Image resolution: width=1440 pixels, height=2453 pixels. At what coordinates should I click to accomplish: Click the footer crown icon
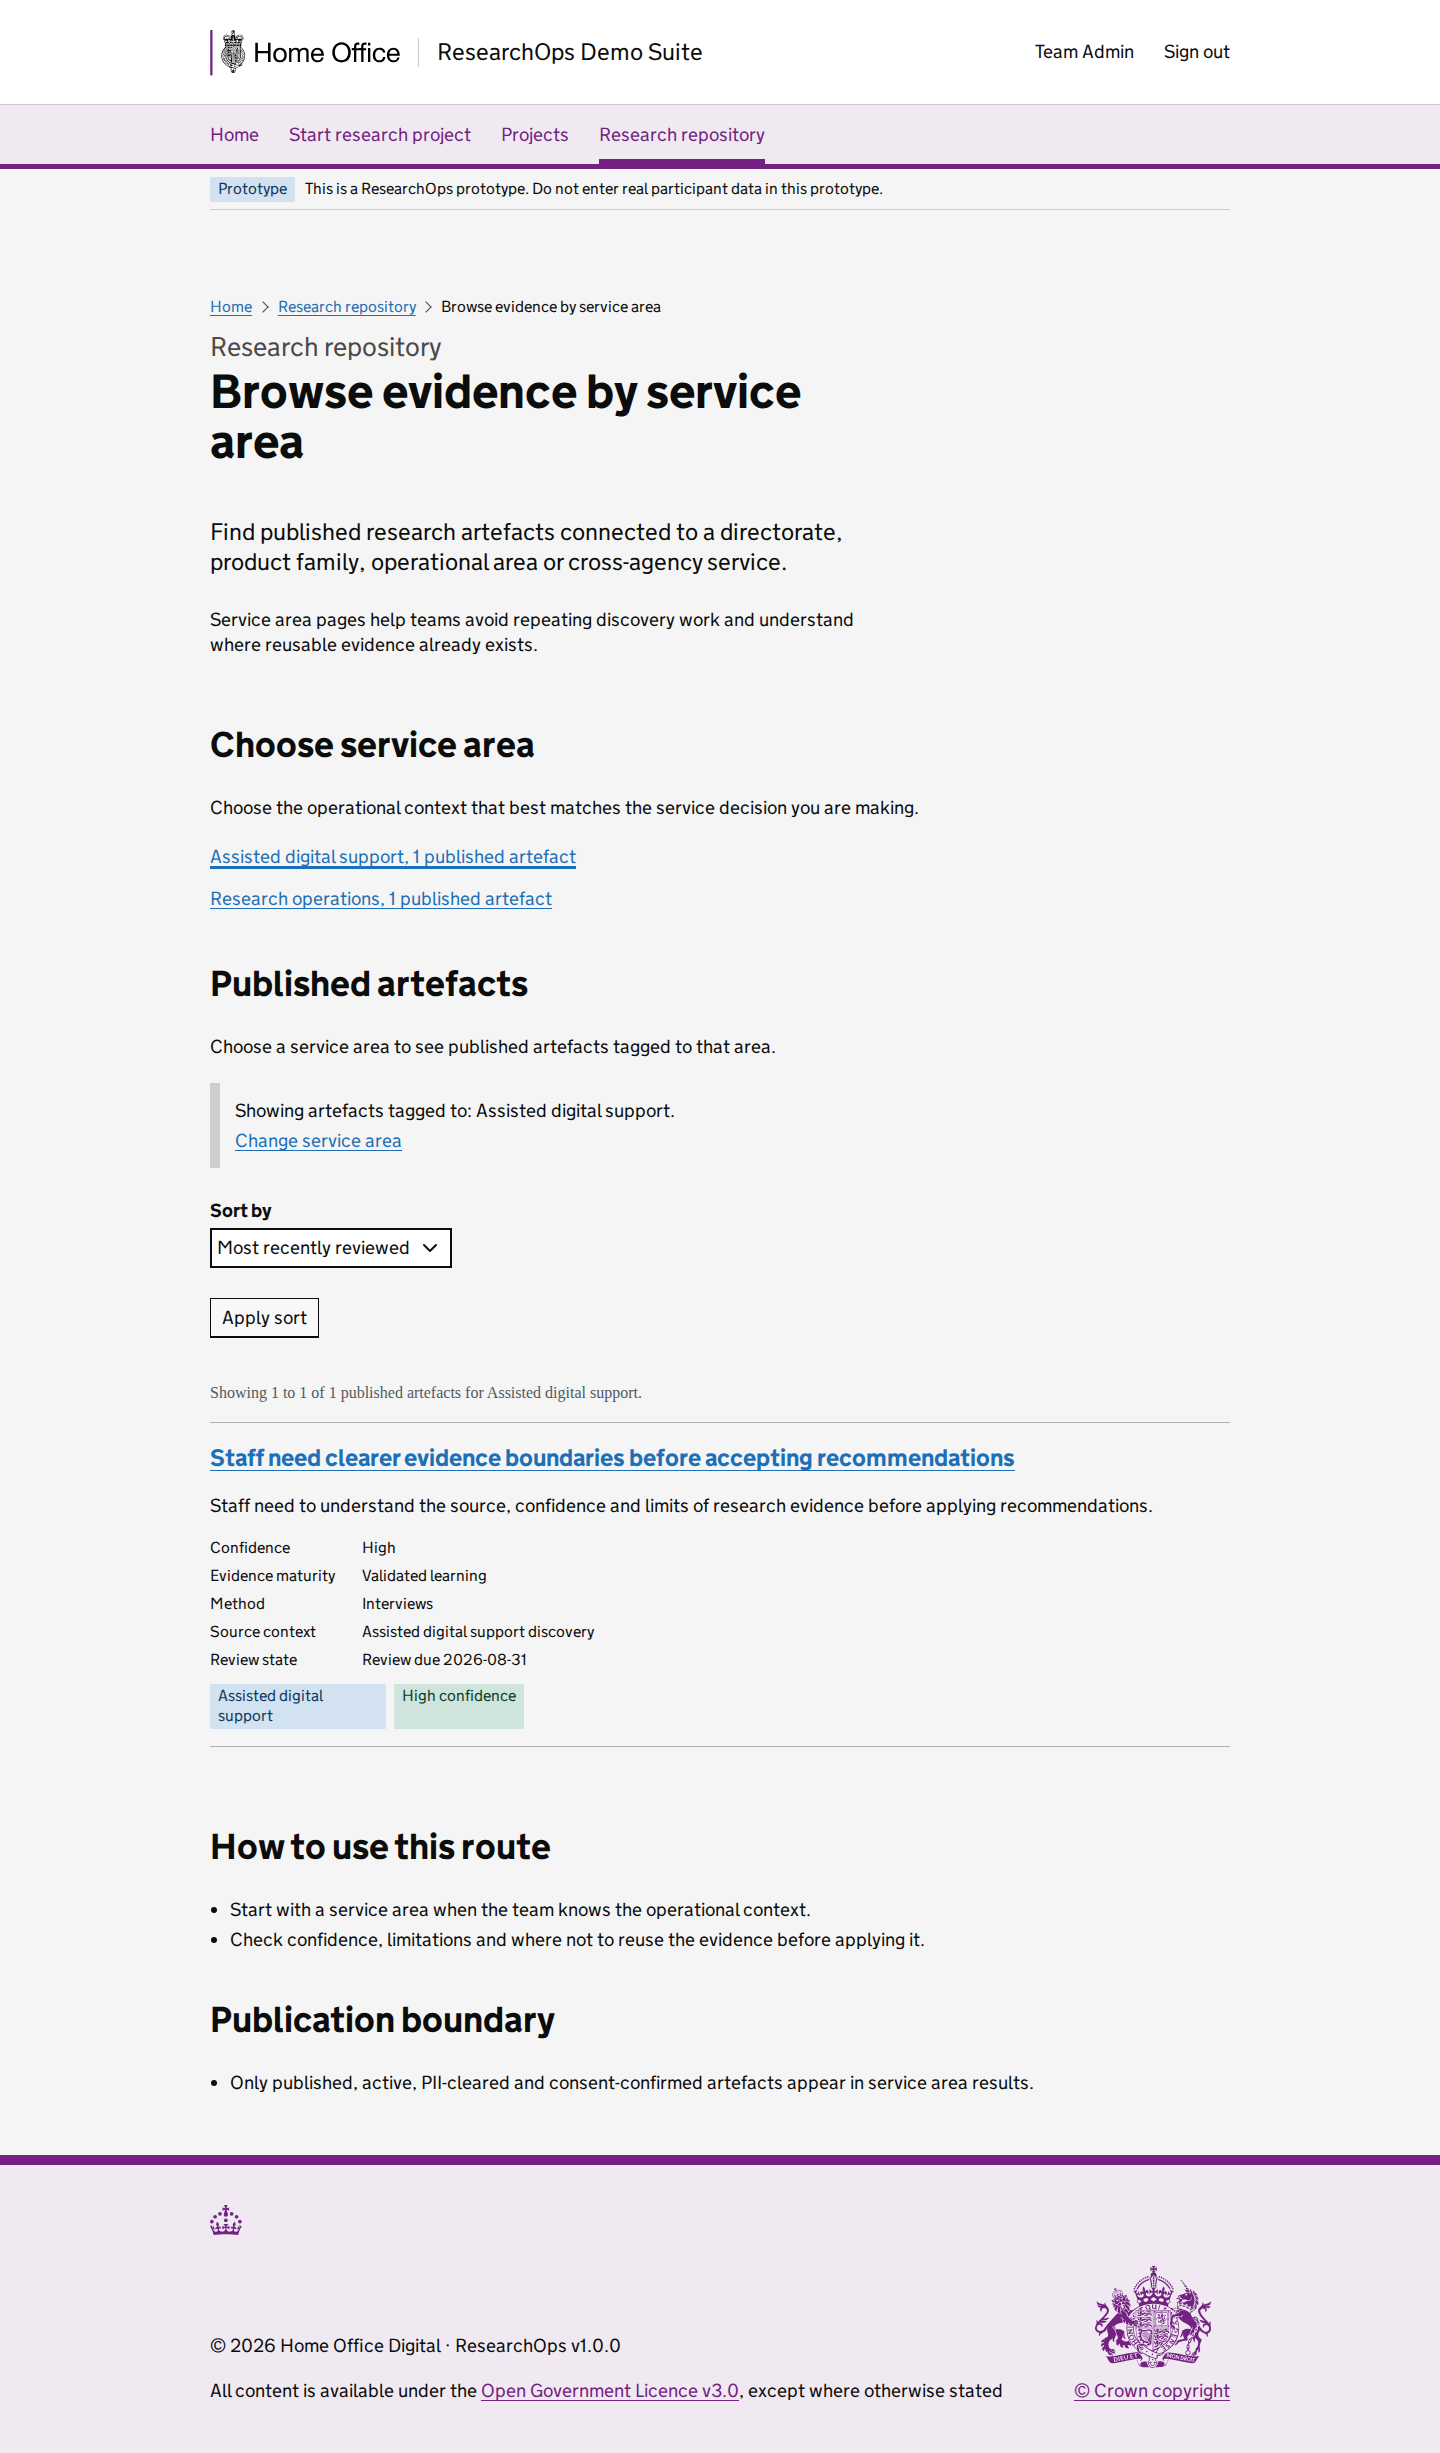click(x=226, y=2221)
